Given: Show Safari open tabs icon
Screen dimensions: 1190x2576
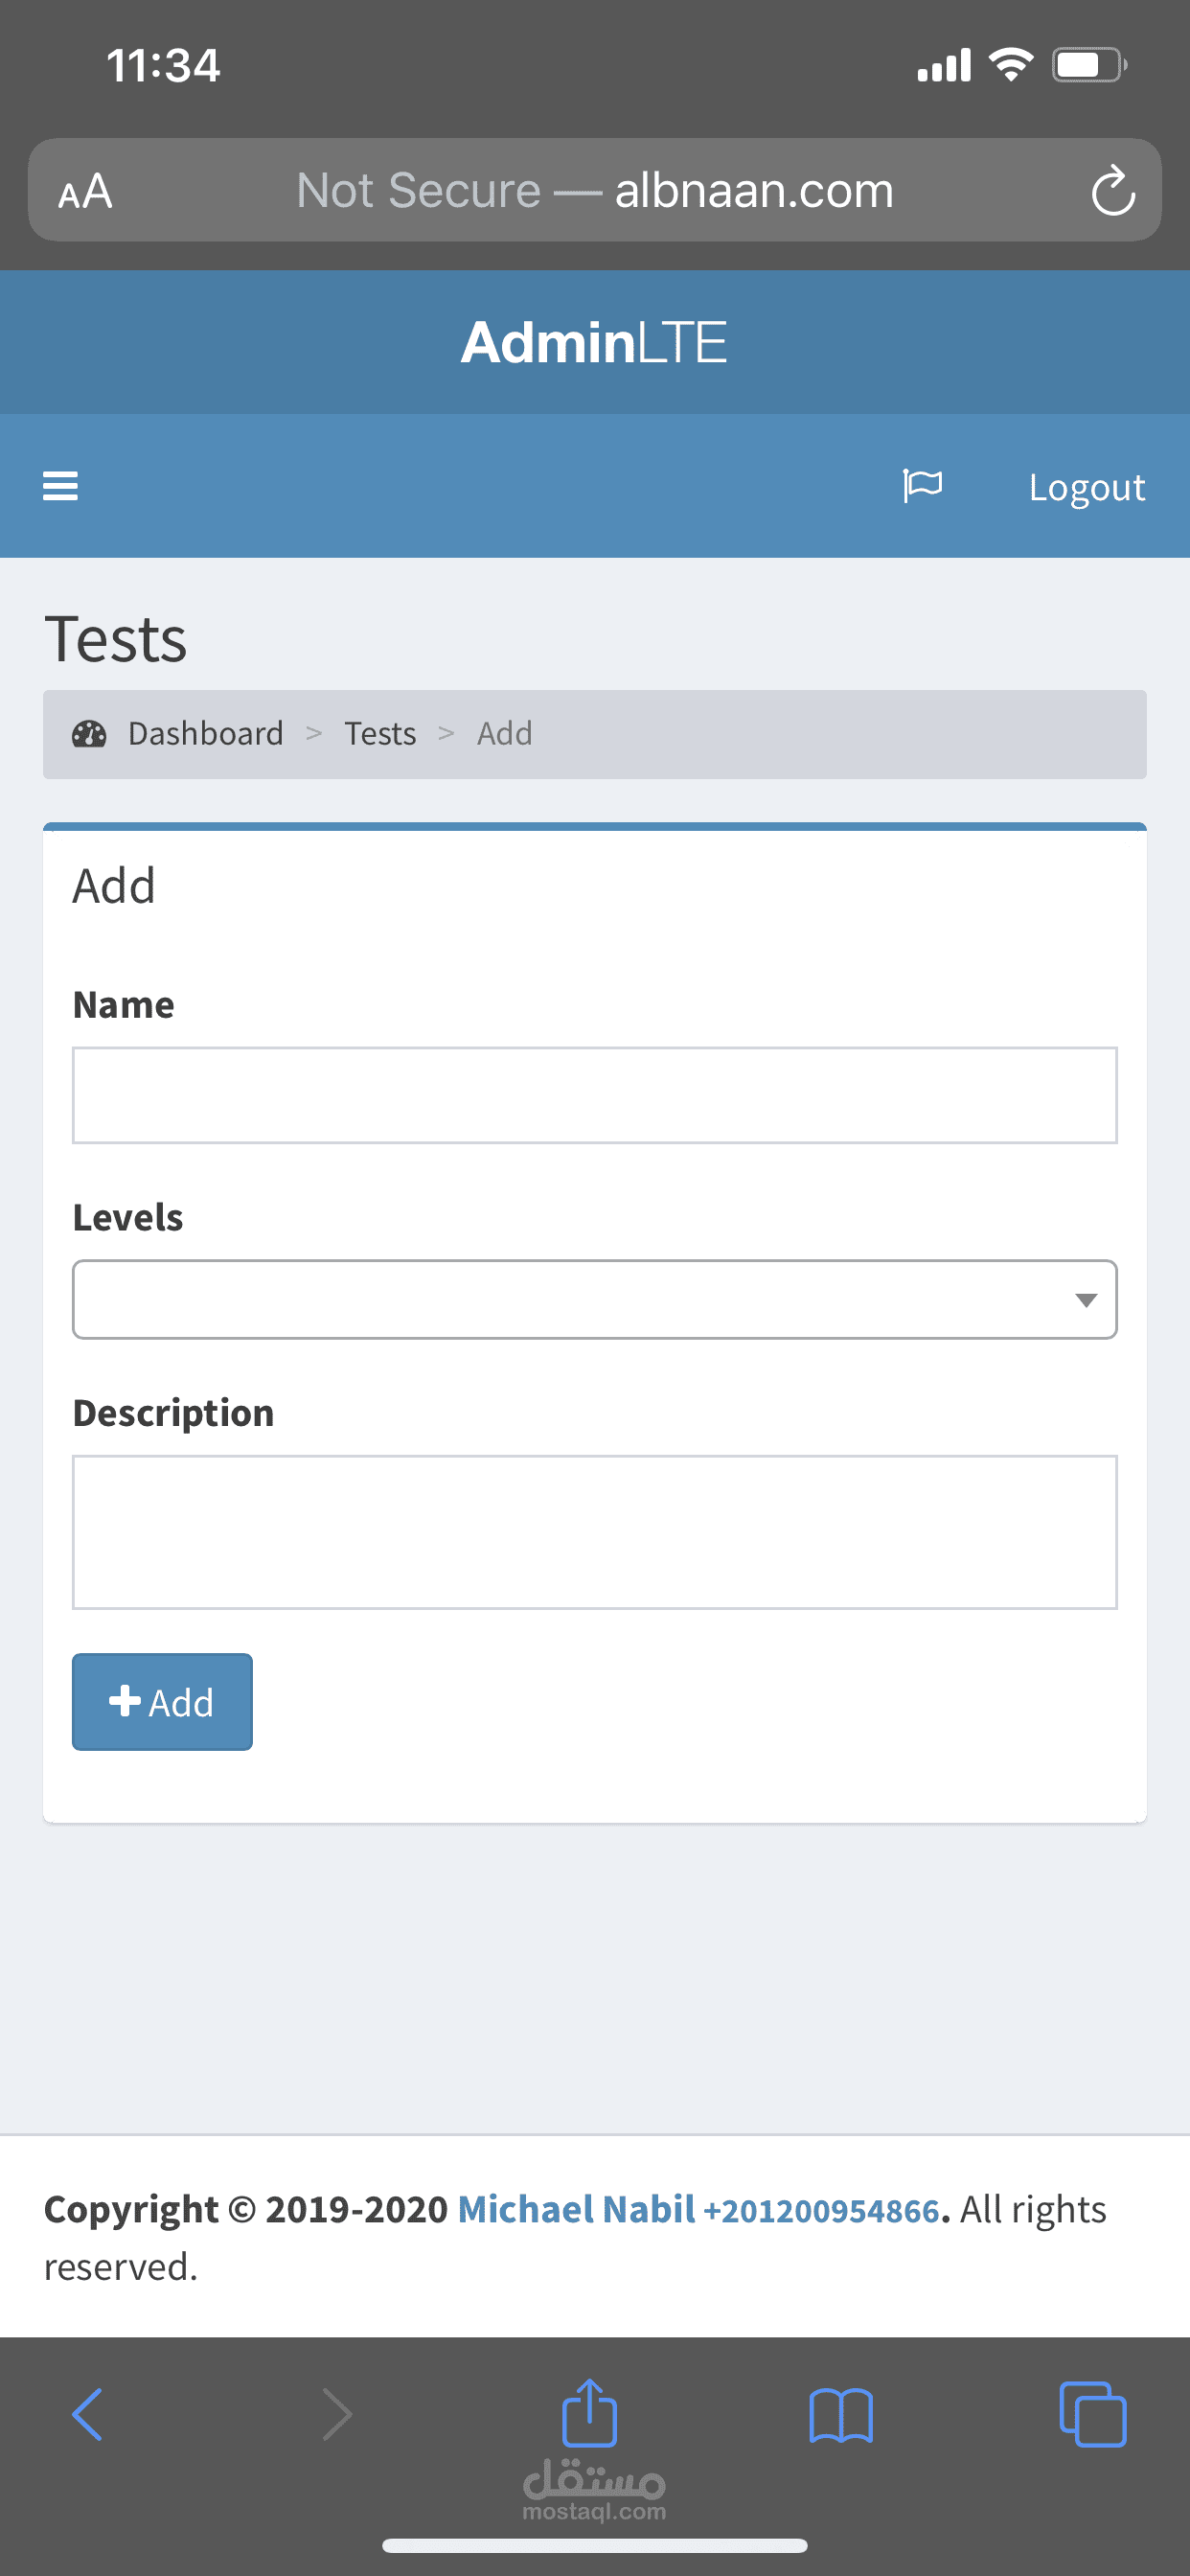Looking at the screenshot, I should pyautogui.click(x=1092, y=2414).
